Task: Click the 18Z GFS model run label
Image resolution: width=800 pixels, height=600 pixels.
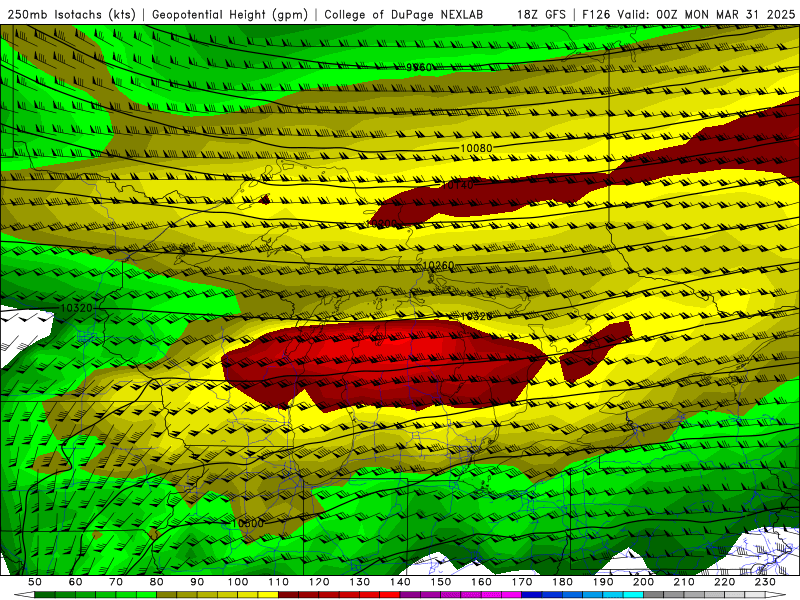Action: [541, 14]
